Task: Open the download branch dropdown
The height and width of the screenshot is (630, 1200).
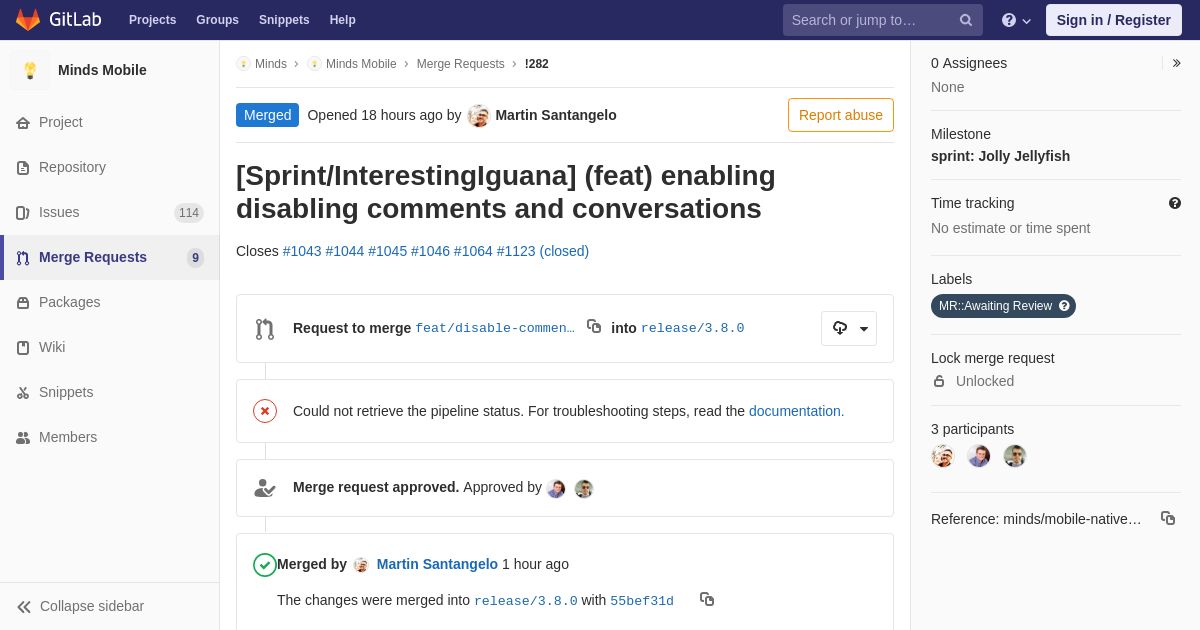Action: pos(849,328)
